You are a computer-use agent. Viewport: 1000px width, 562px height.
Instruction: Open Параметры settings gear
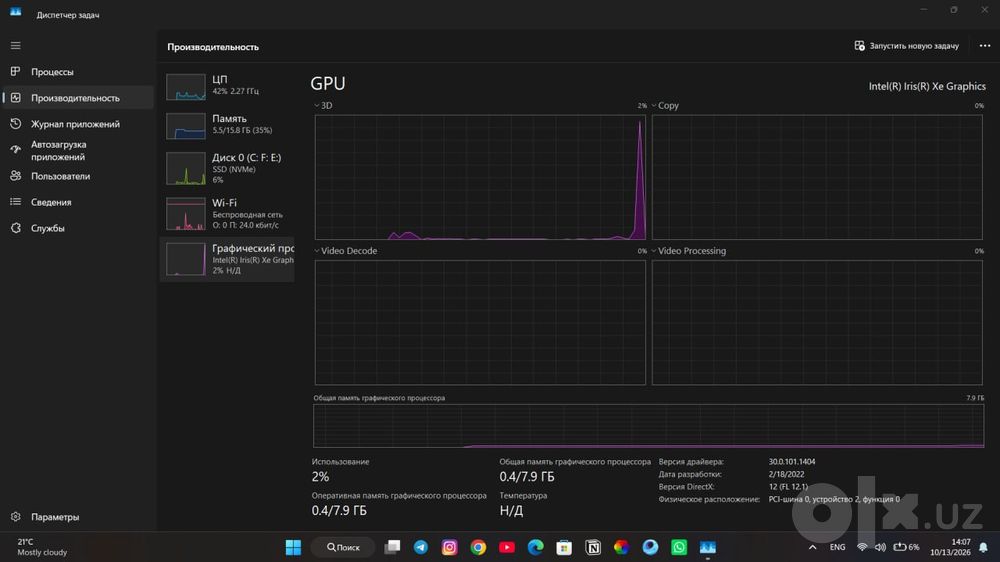coord(15,517)
